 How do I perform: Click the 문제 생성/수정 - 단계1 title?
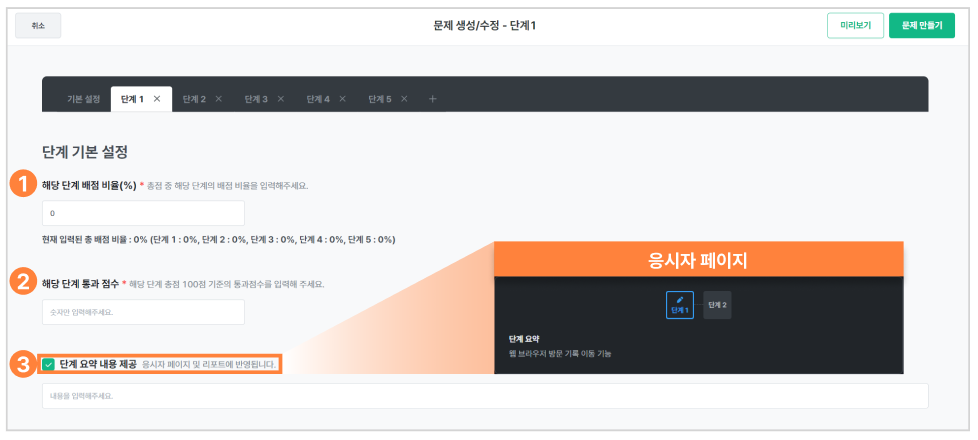tap(485, 26)
